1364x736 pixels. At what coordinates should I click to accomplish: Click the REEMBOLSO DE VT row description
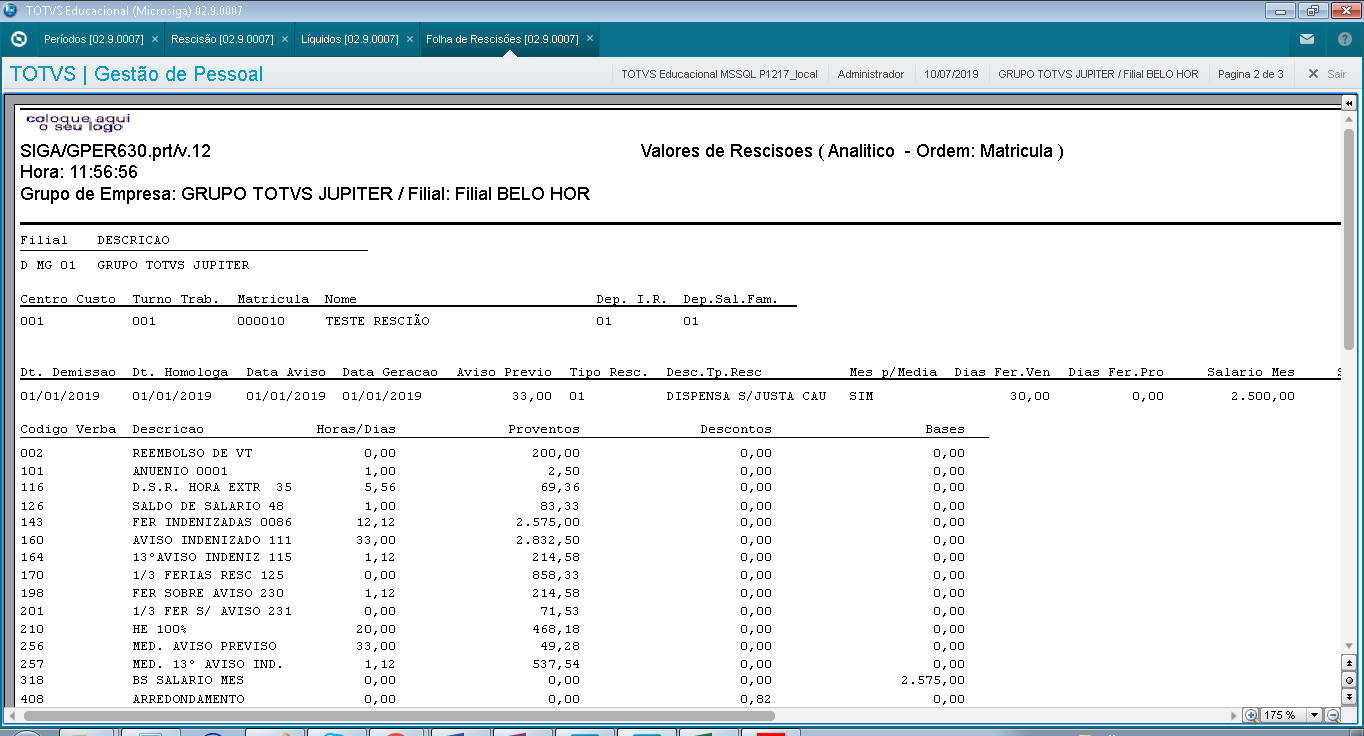(x=192, y=453)
